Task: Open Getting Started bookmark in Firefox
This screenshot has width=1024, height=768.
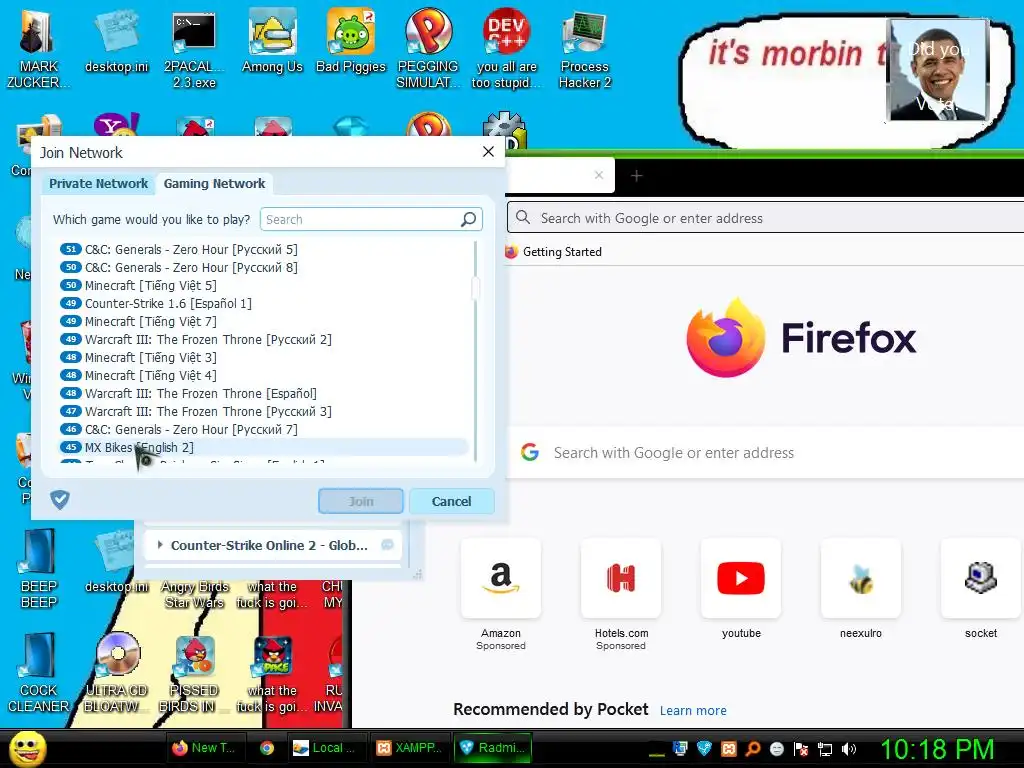Action: tap(553, 251)
